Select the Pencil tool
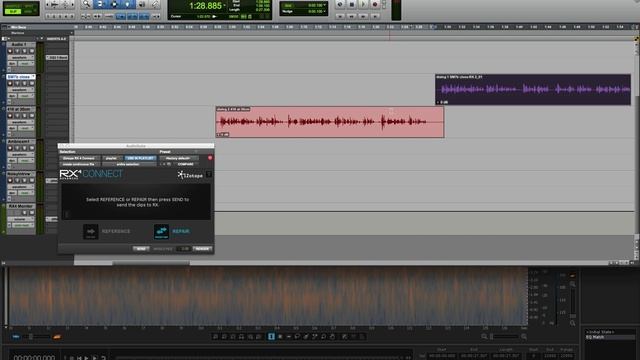This screenshot has height=360, width=640. pos(155,4)
